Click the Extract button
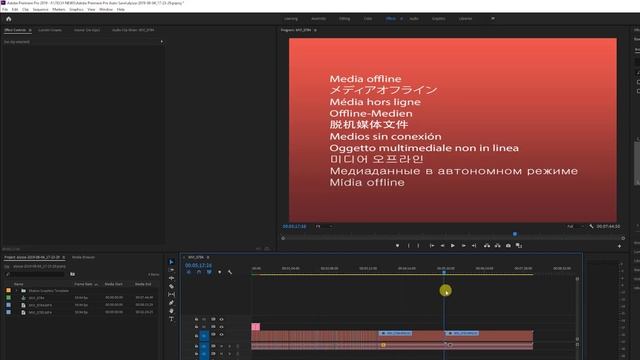 tap(497, 246)
